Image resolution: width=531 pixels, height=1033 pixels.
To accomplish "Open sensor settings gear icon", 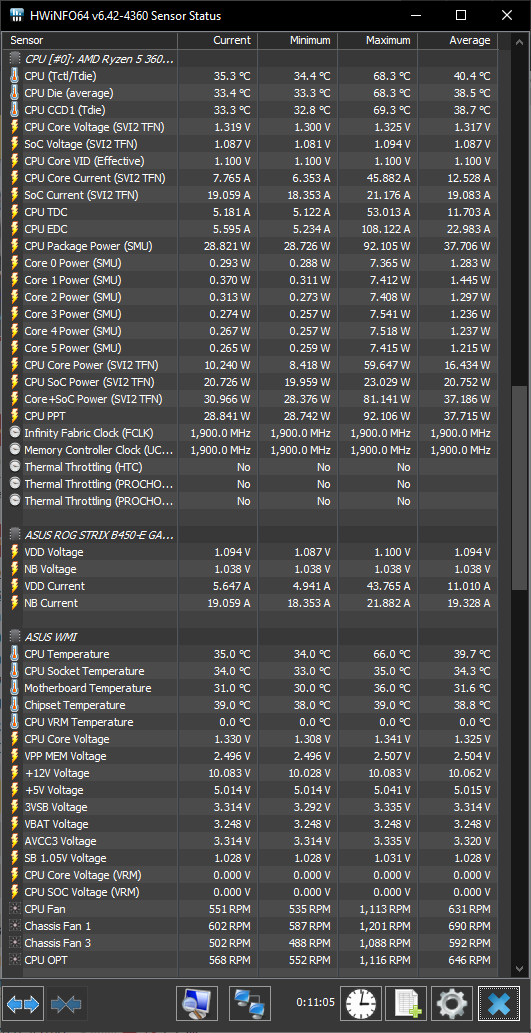I will click(x=452, y=1004).
